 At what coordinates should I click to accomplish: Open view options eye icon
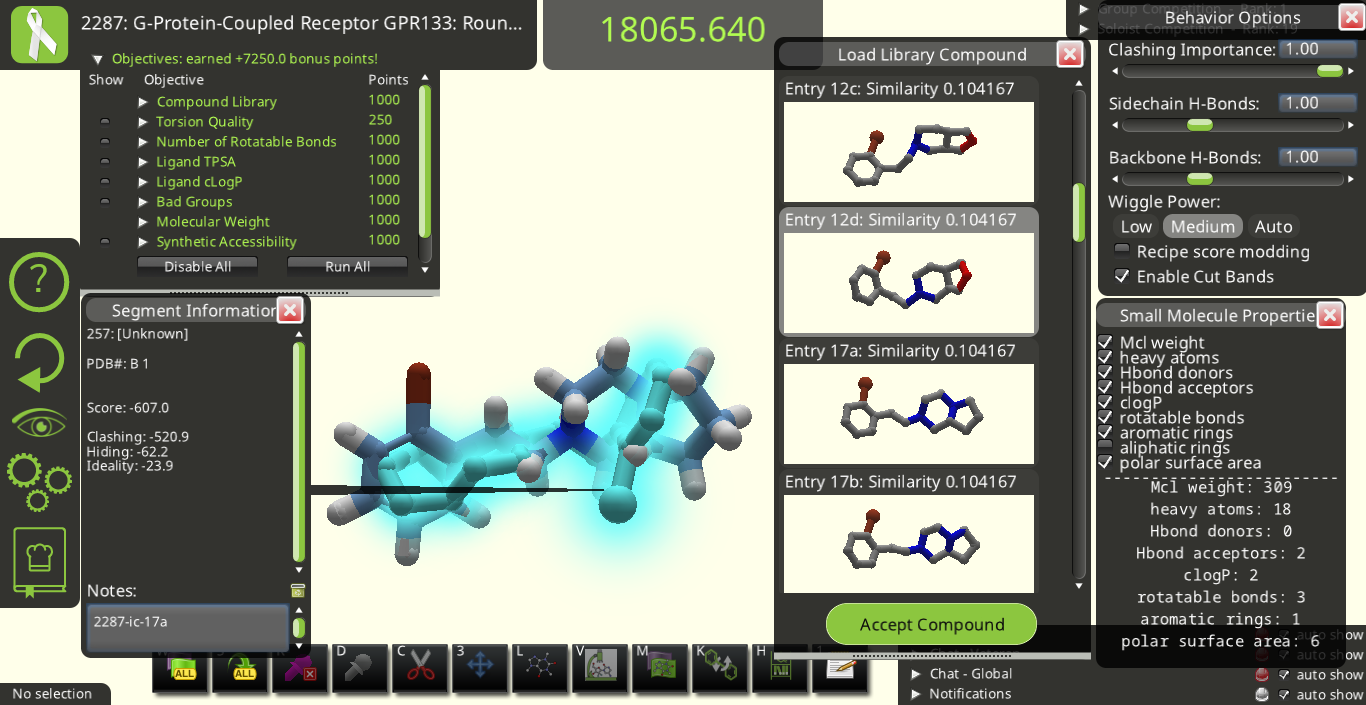point(40,424)
